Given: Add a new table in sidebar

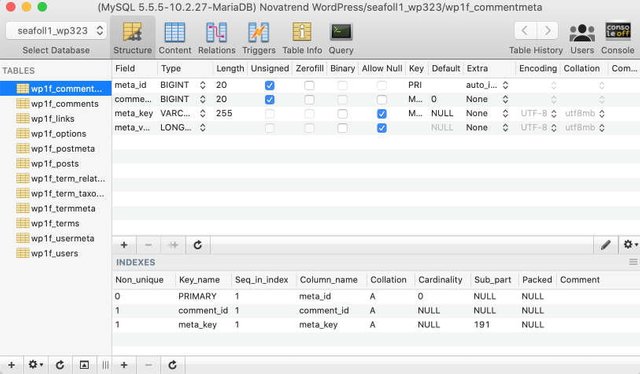Looking at the screenshot, I should (x=11, y=365).
